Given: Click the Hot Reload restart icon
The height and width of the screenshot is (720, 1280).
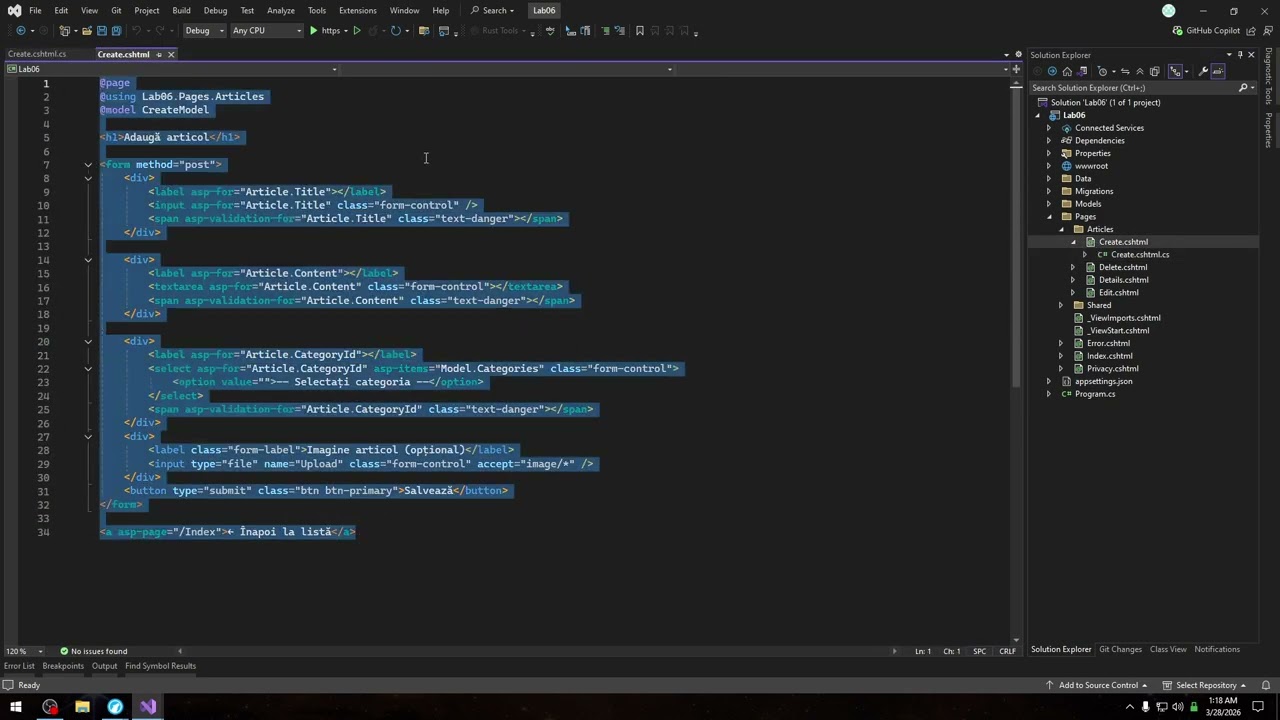Looking at the screenshot, I should point(396,31).
